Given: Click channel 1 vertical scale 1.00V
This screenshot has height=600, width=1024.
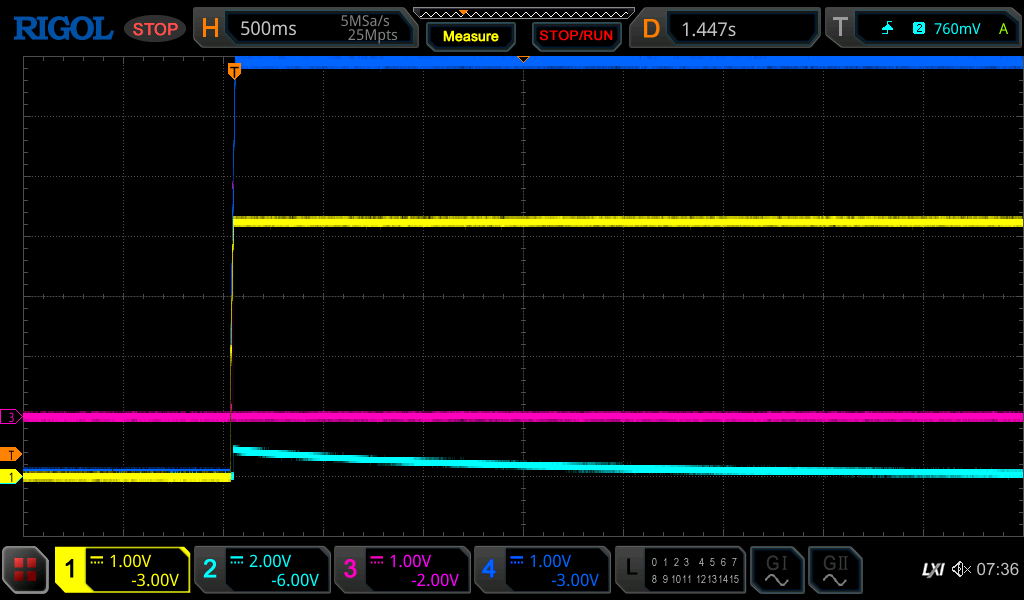Looking at the screenshot, I should pos(130,561).
